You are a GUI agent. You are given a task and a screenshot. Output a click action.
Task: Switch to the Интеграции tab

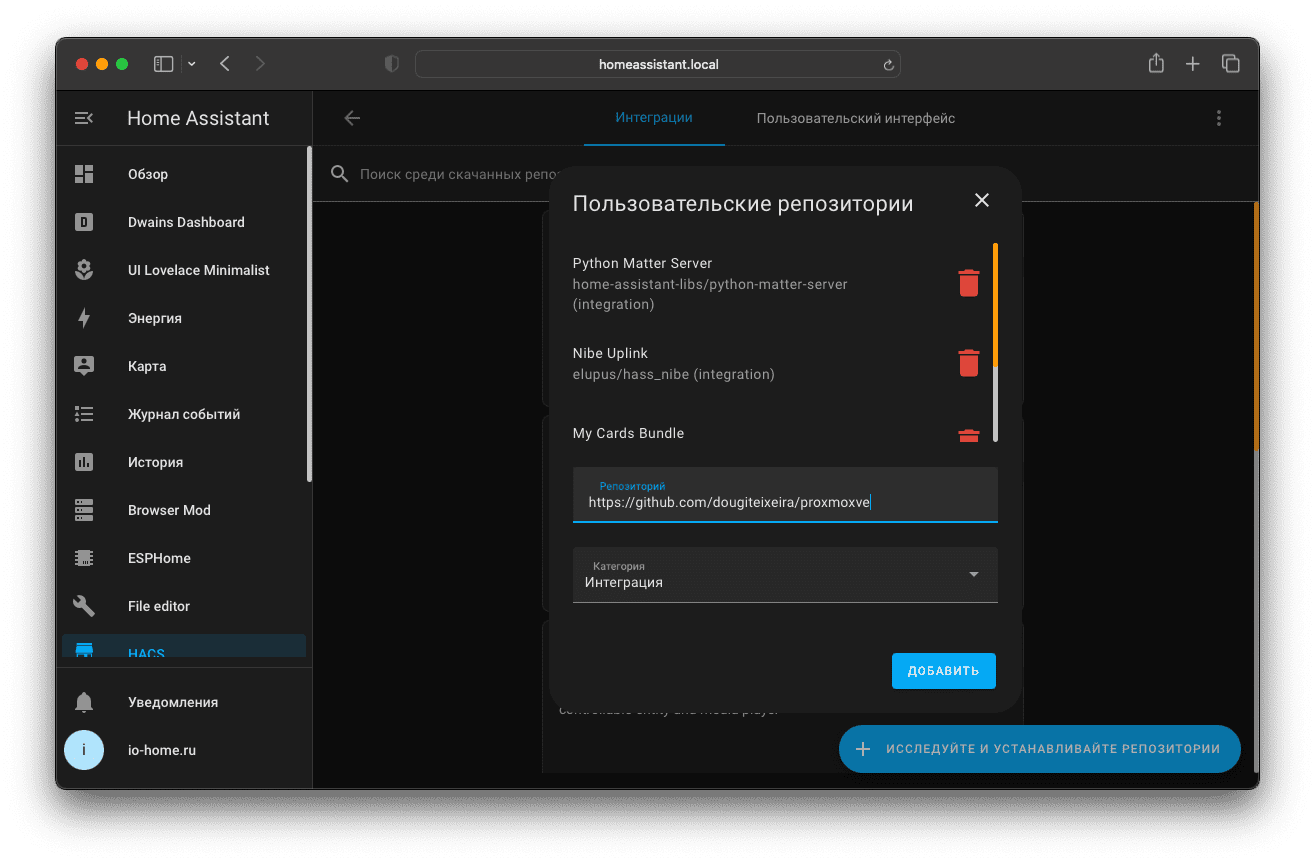(654, 118)
